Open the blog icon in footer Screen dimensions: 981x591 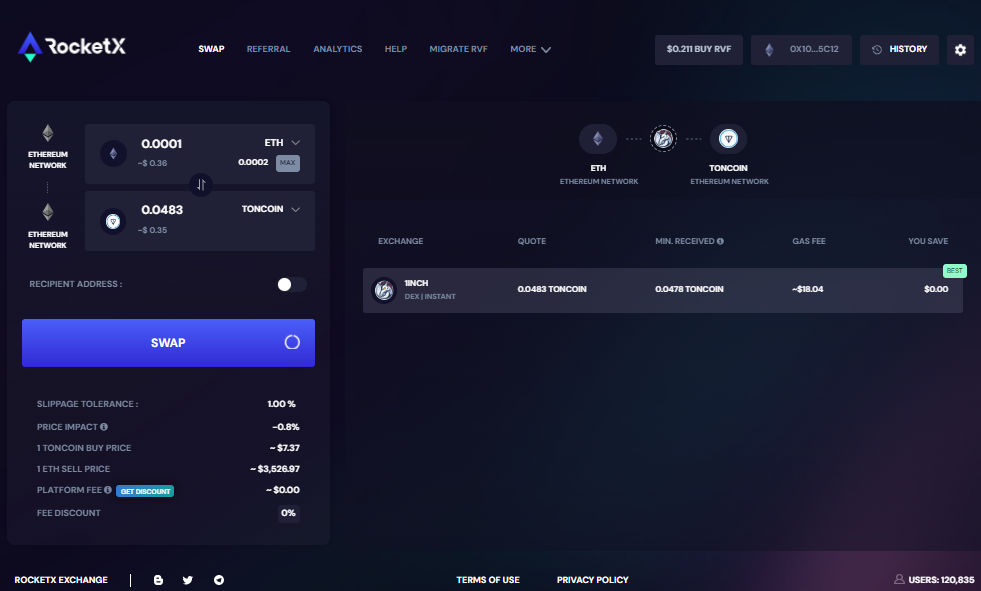pos(158,580)
